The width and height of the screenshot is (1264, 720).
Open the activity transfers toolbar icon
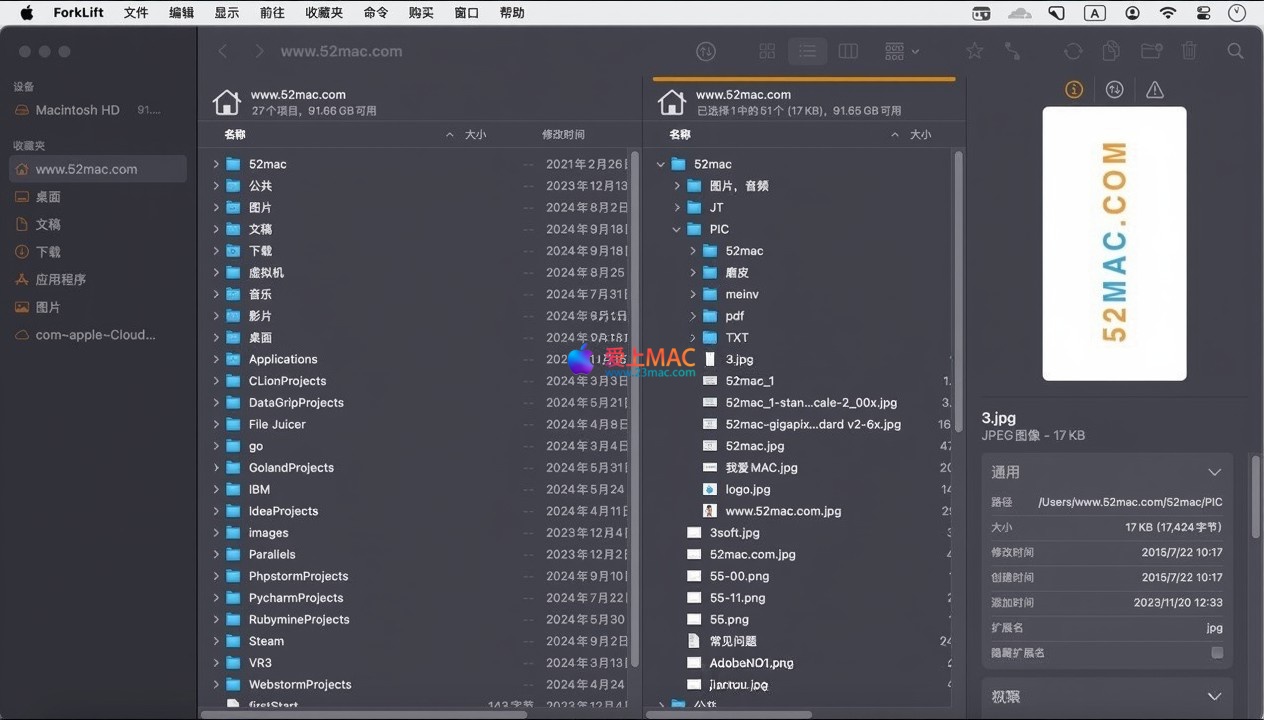[x=706, y=51]
